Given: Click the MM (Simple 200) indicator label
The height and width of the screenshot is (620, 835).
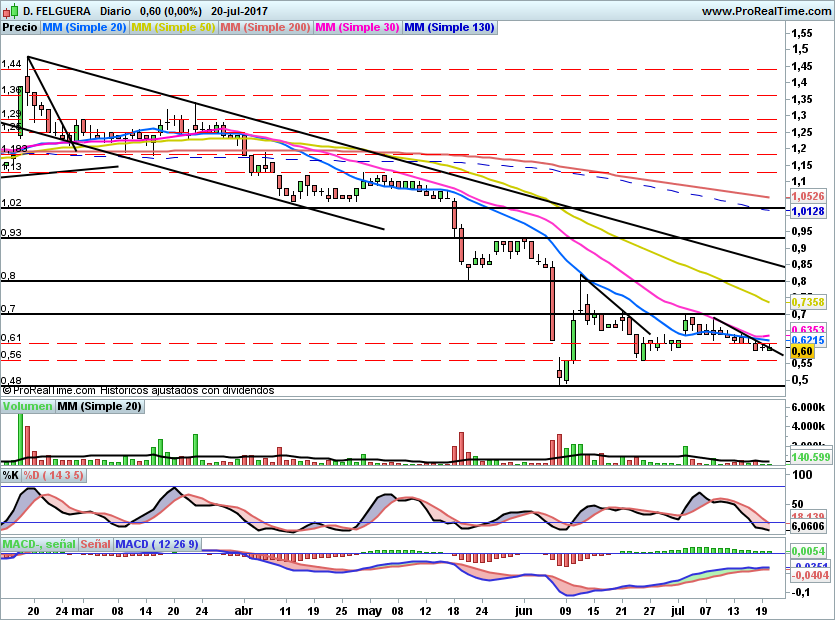Looking at the screenshot, I should point(265,28).
